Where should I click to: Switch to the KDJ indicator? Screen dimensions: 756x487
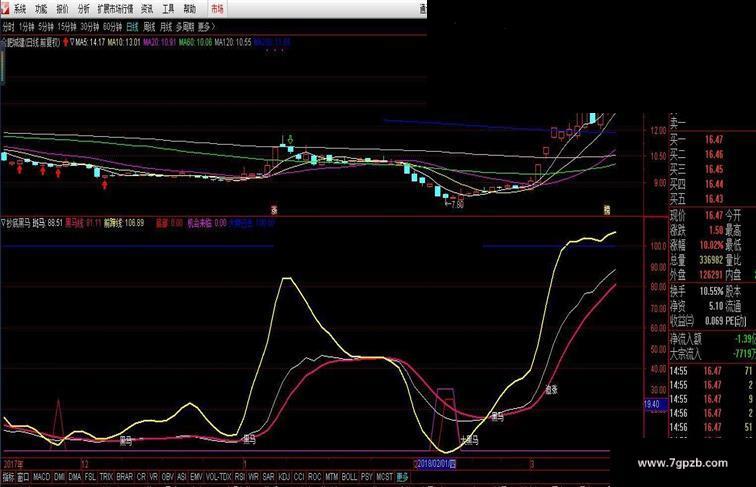(284, 477)
